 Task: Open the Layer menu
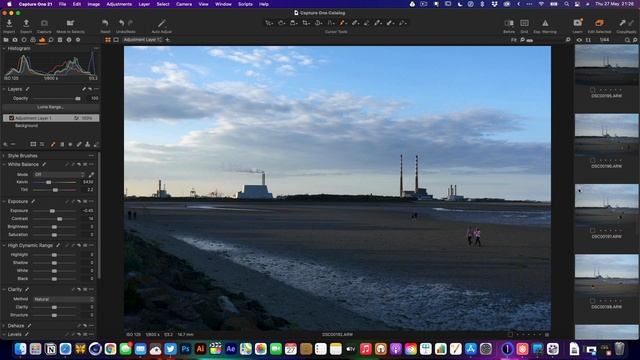pyautogui.click(x=144, y=4)
